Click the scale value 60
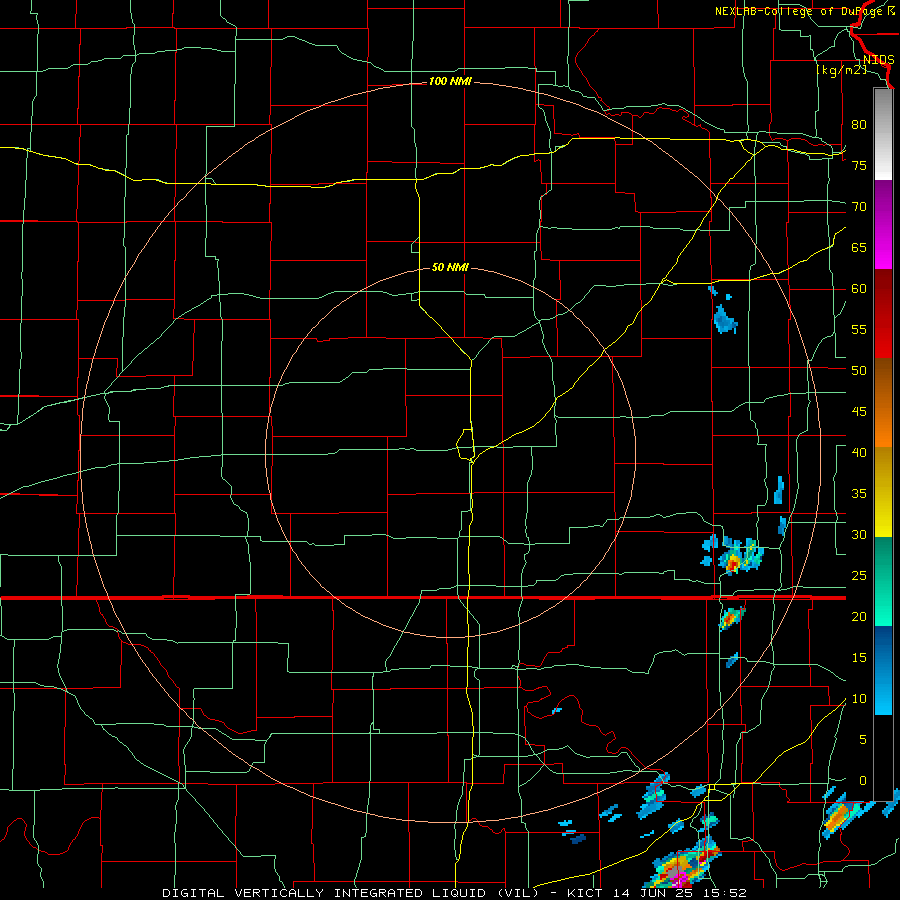Viewport: 900px width, 900px height. pyautogui.click(x=859, y=289)
